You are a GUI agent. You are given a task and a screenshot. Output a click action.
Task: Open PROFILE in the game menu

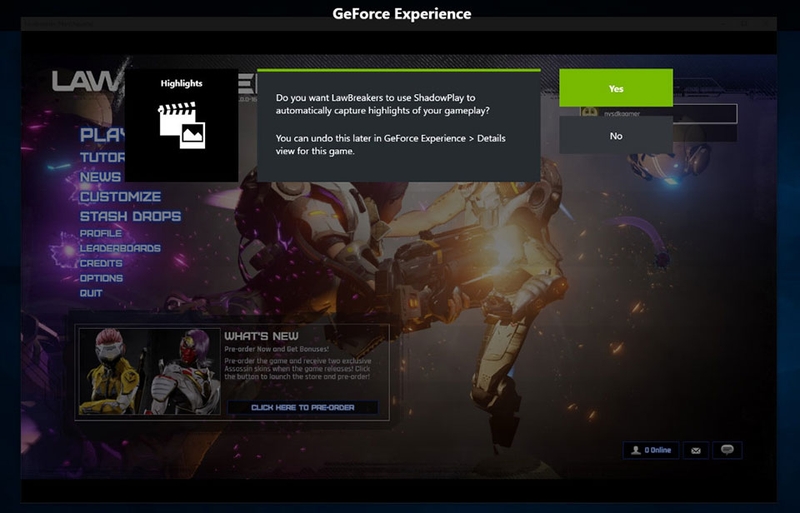[101, 233]
